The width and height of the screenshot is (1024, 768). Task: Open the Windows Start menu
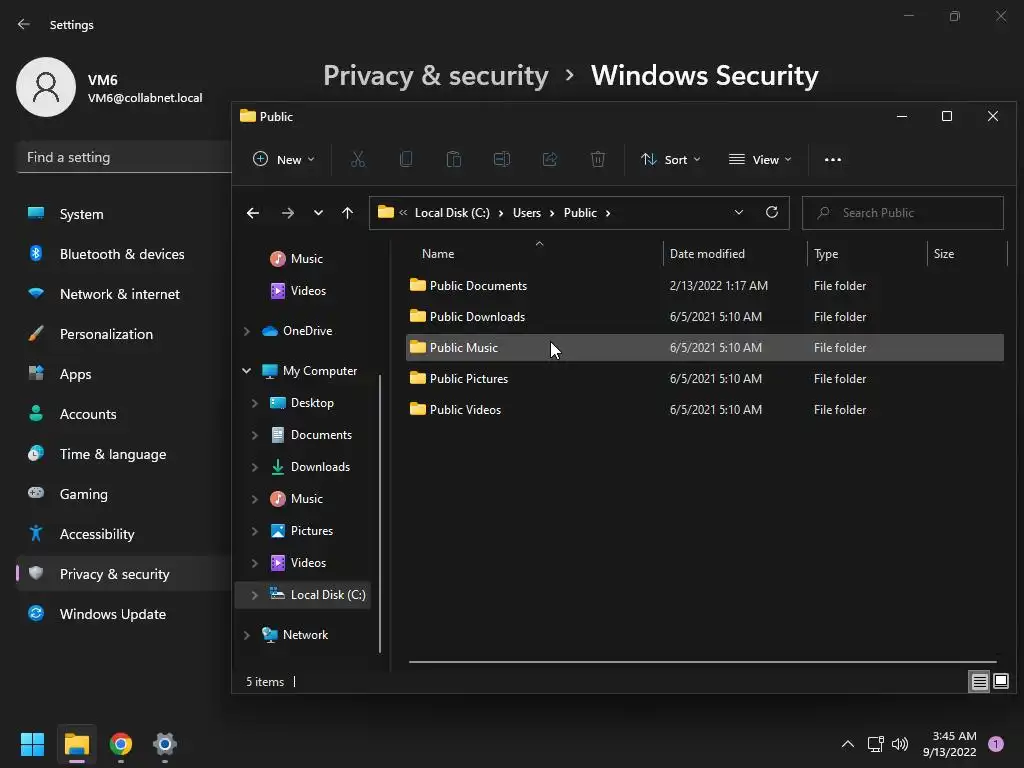pos(32,744)
